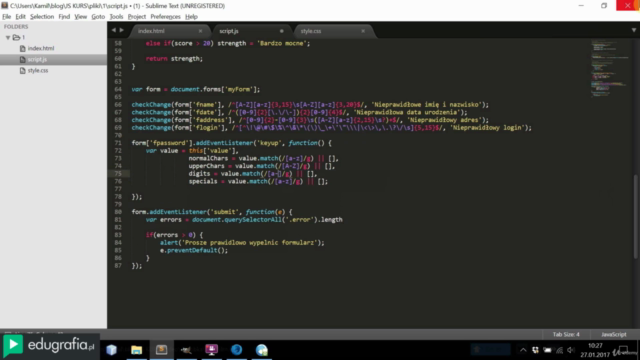640x360 pixels.
Task: Open the Help menu
Action: 191,17
